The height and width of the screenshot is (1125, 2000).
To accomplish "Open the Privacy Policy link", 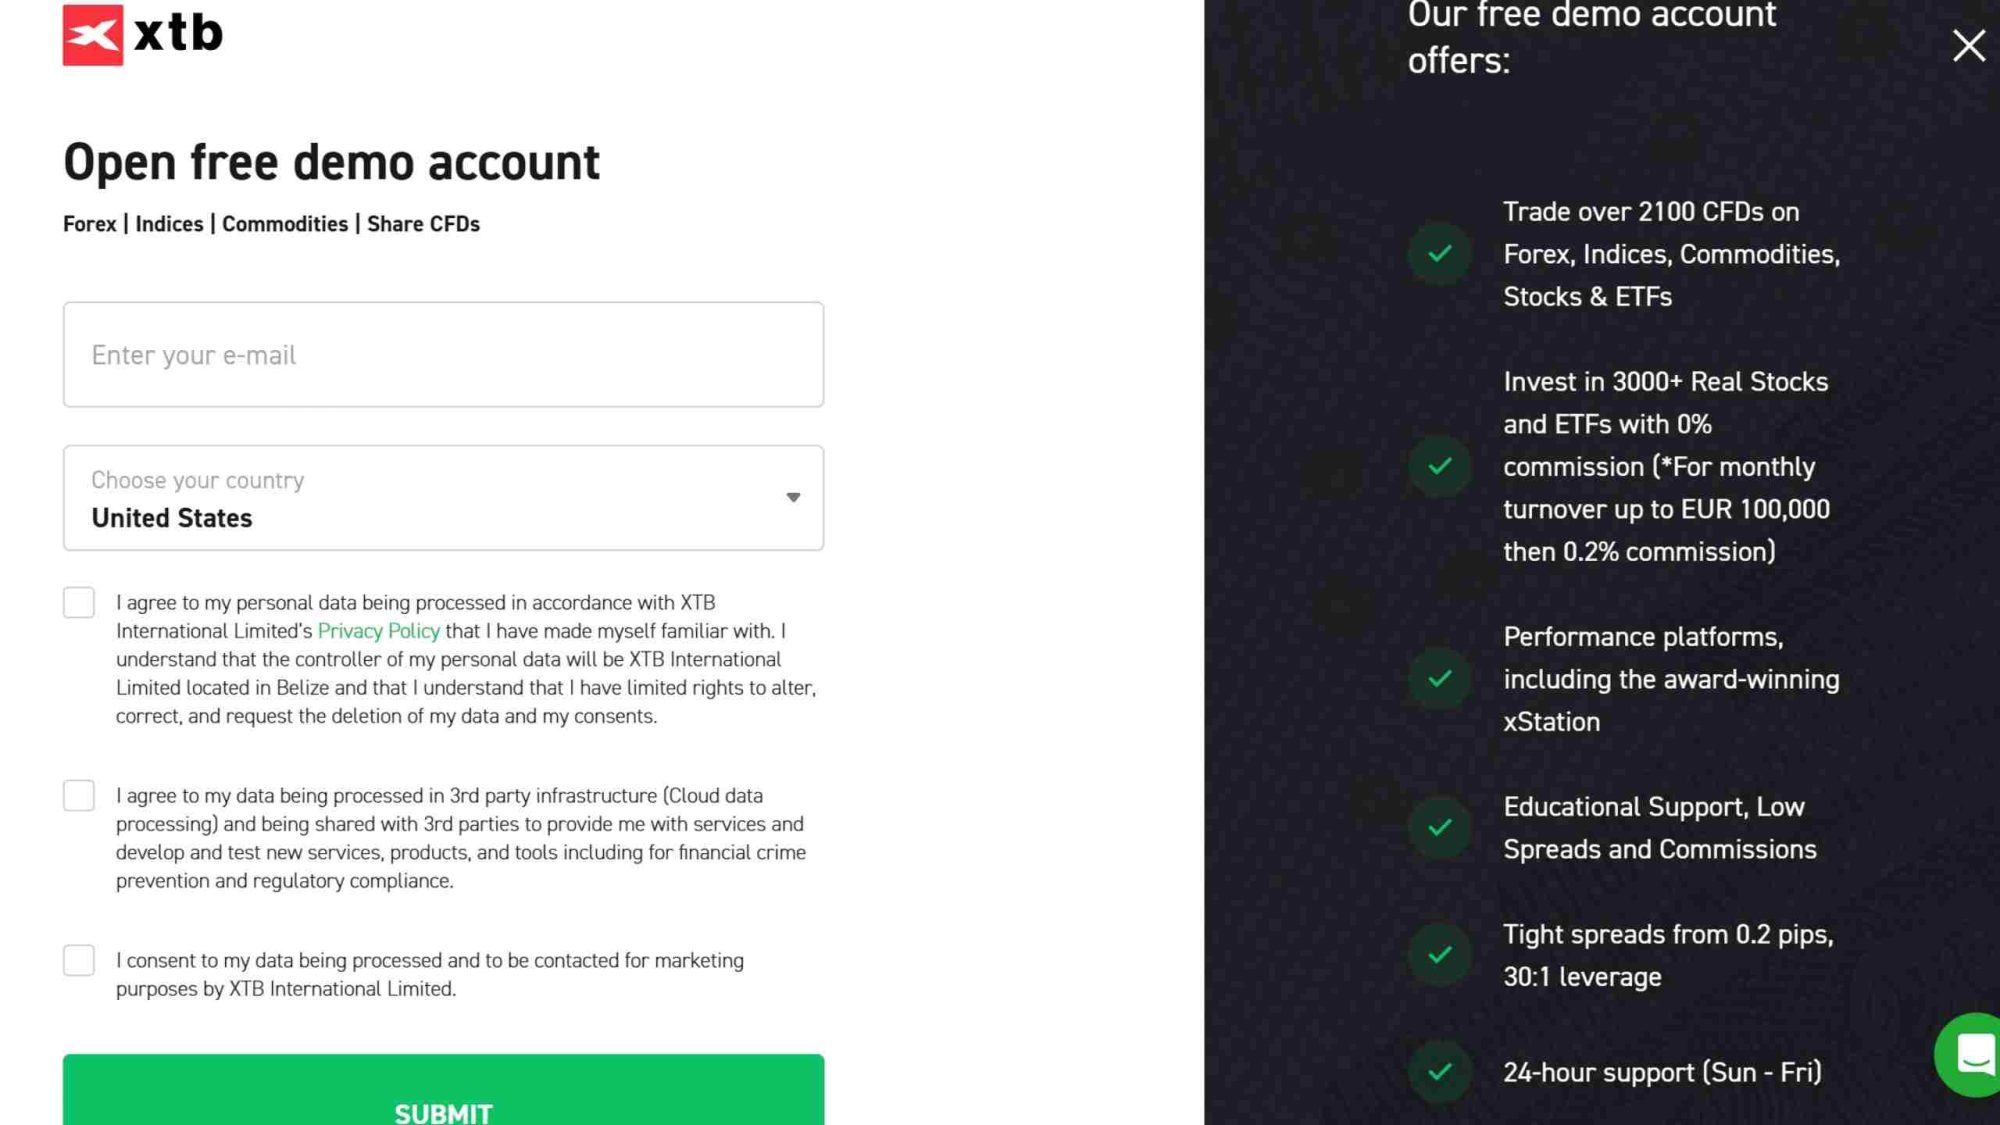I will (378, 631).
